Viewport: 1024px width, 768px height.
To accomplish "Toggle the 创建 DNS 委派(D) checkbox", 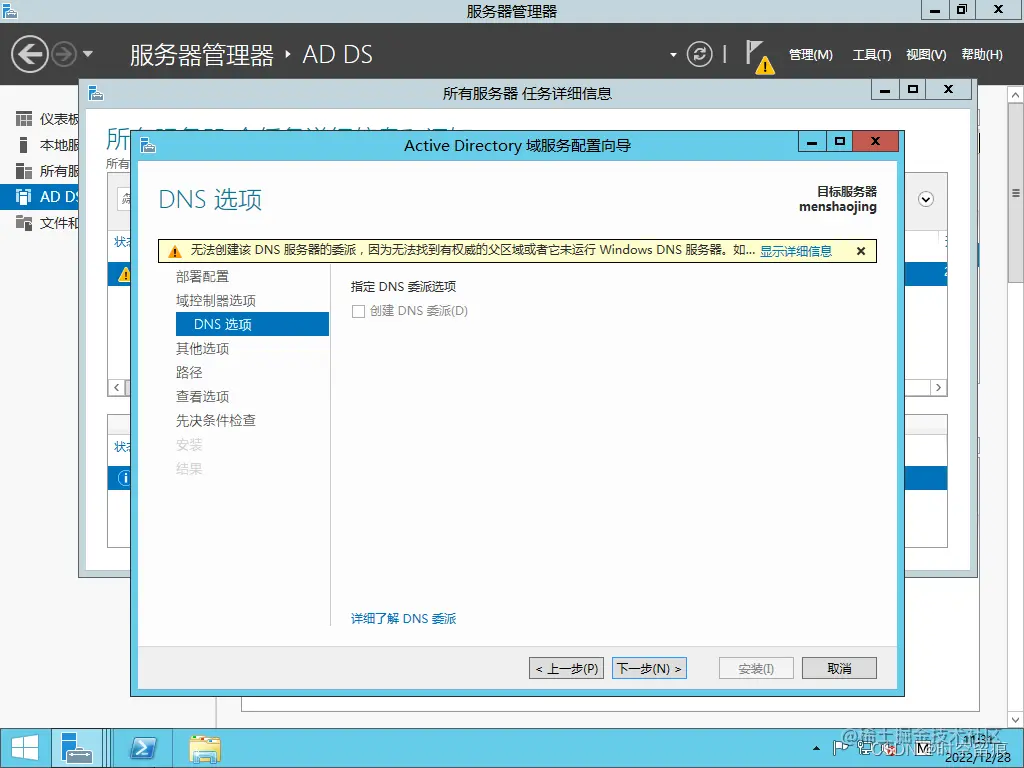I will (x=358, y=312).
